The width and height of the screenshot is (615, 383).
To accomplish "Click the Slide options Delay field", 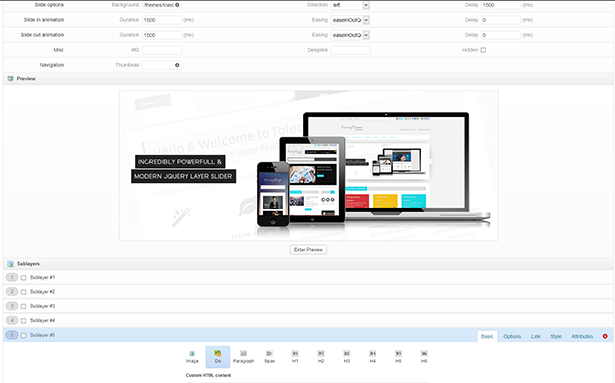I will pos(501,5).
